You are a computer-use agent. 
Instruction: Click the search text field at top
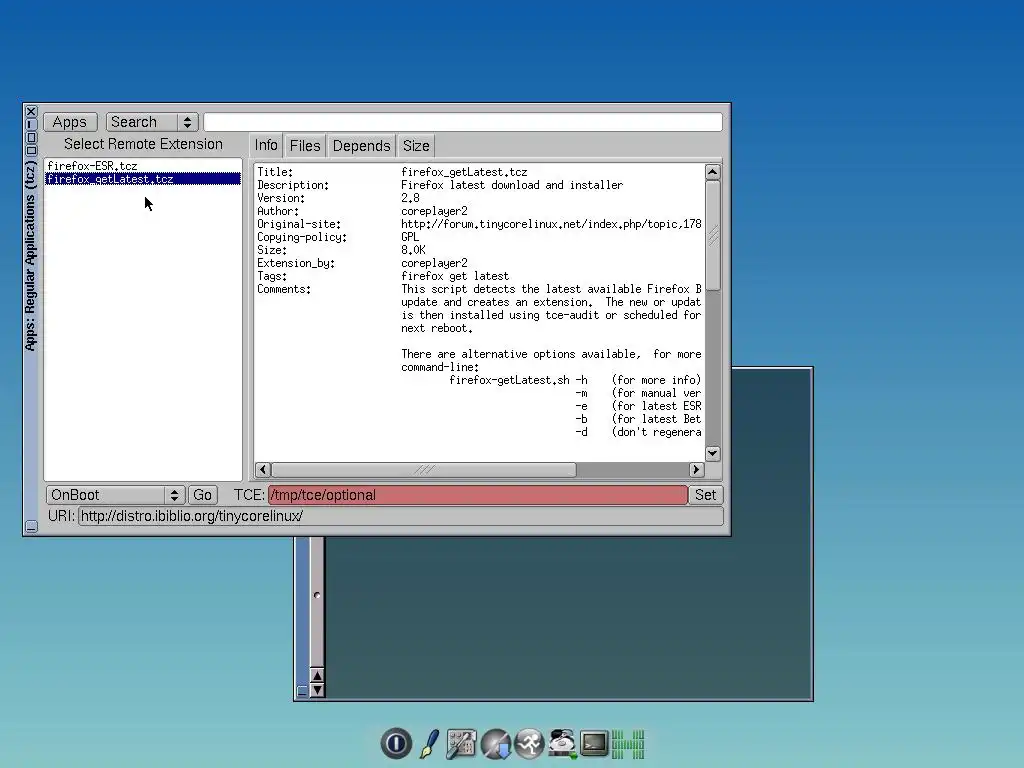[463, 122]
